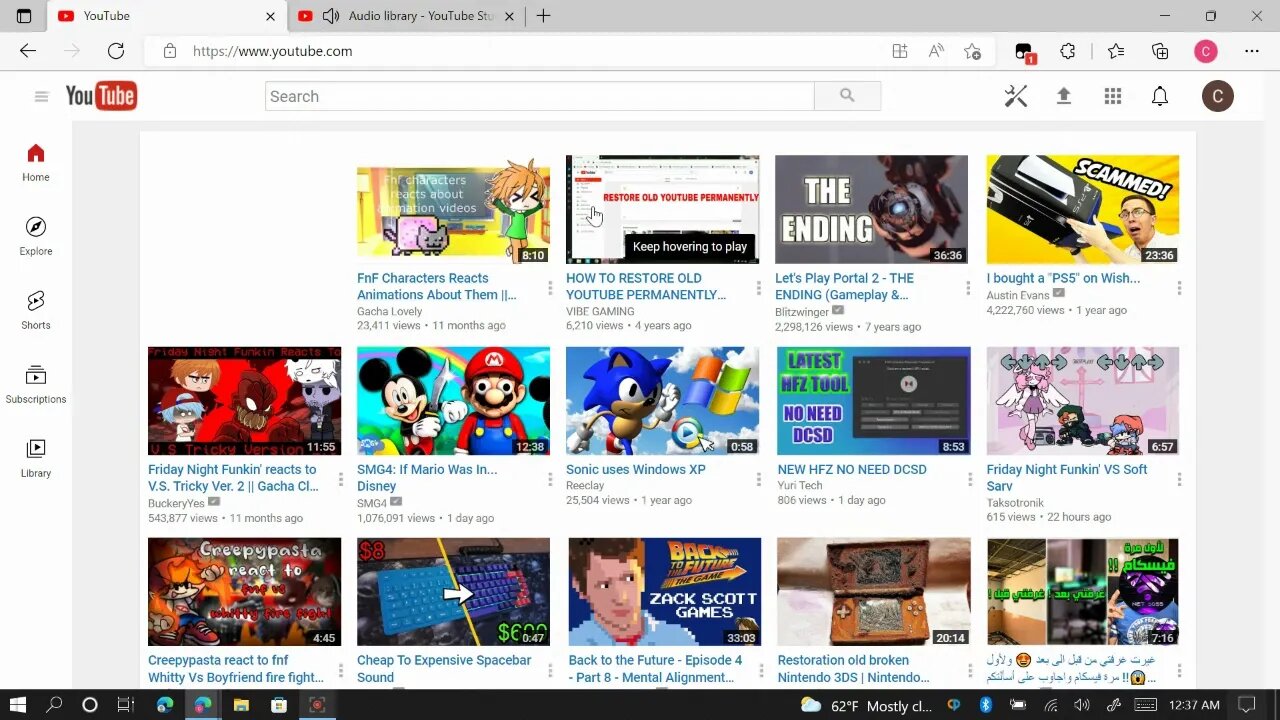Open Edge settings and more menu
The height and width of the screenshot is (720, 1280).
(x=1252, y=51)
